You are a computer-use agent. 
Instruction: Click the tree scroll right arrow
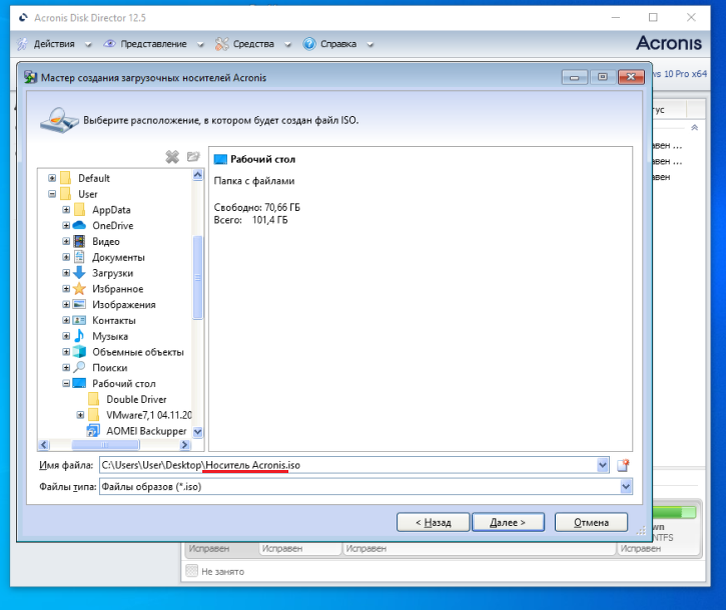[x=185, y=445]
